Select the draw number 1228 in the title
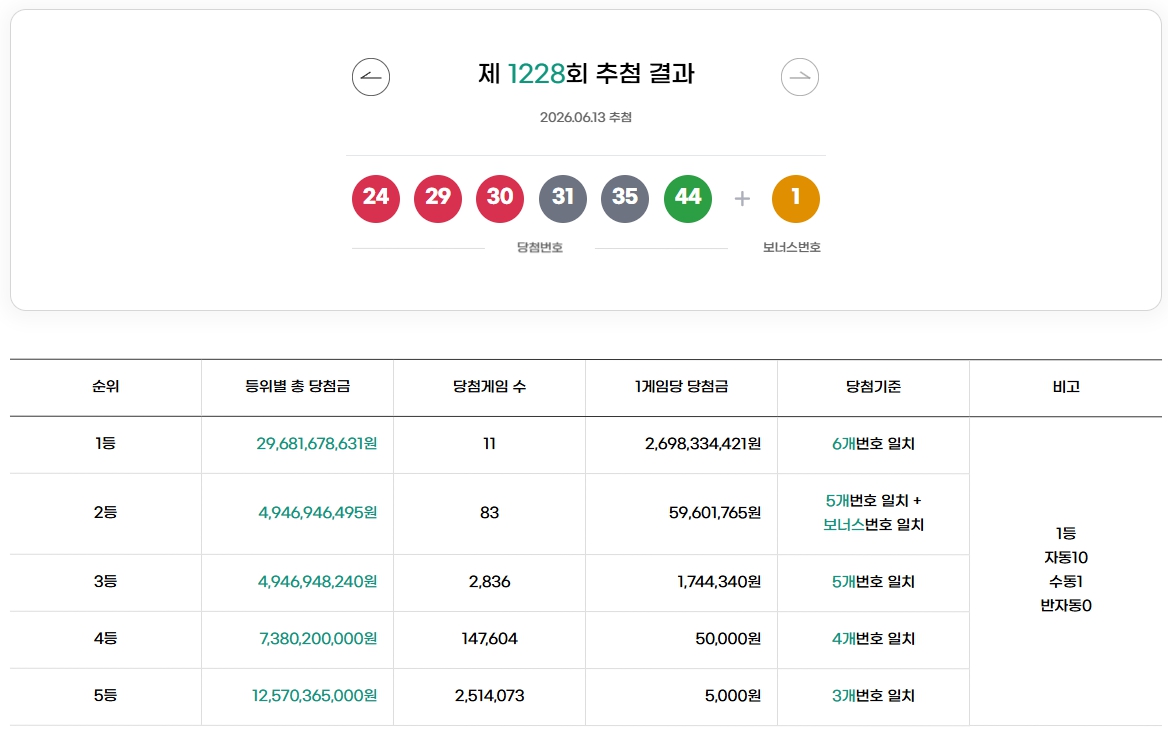Viewport: 1168px width, 732px height. click(536, 74)
